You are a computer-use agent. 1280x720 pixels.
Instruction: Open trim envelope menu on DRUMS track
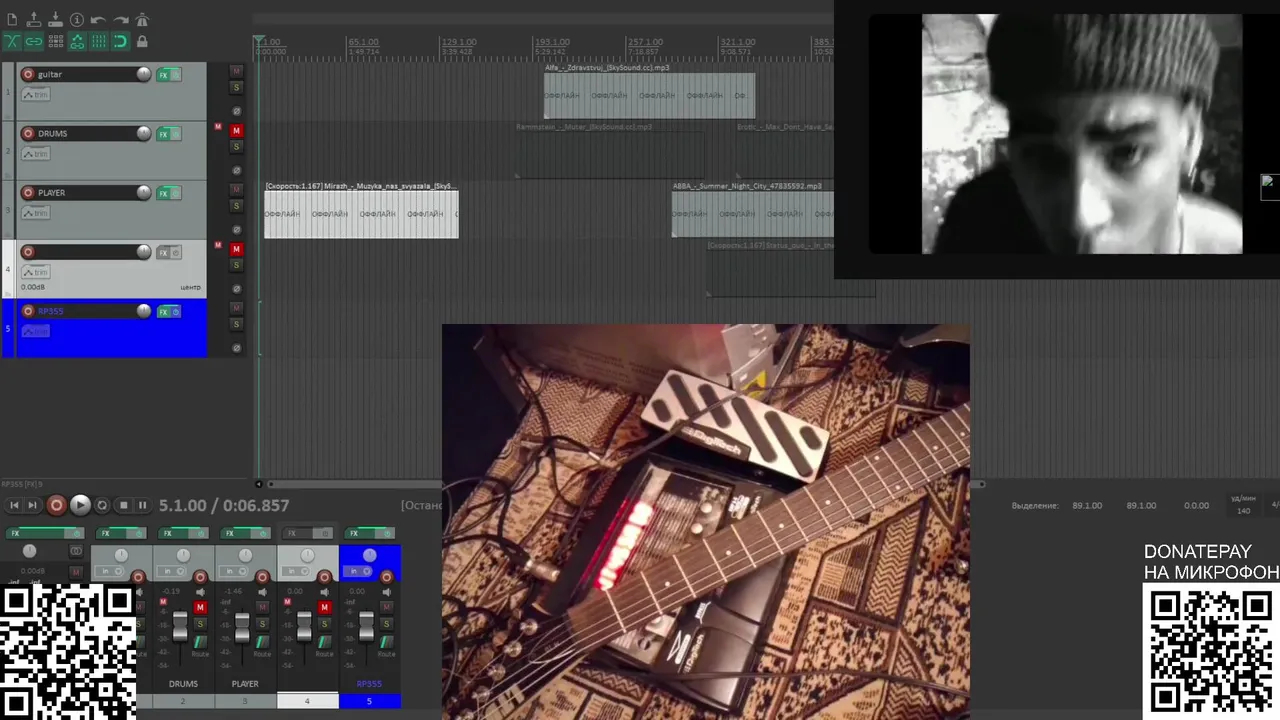(36, 154)
